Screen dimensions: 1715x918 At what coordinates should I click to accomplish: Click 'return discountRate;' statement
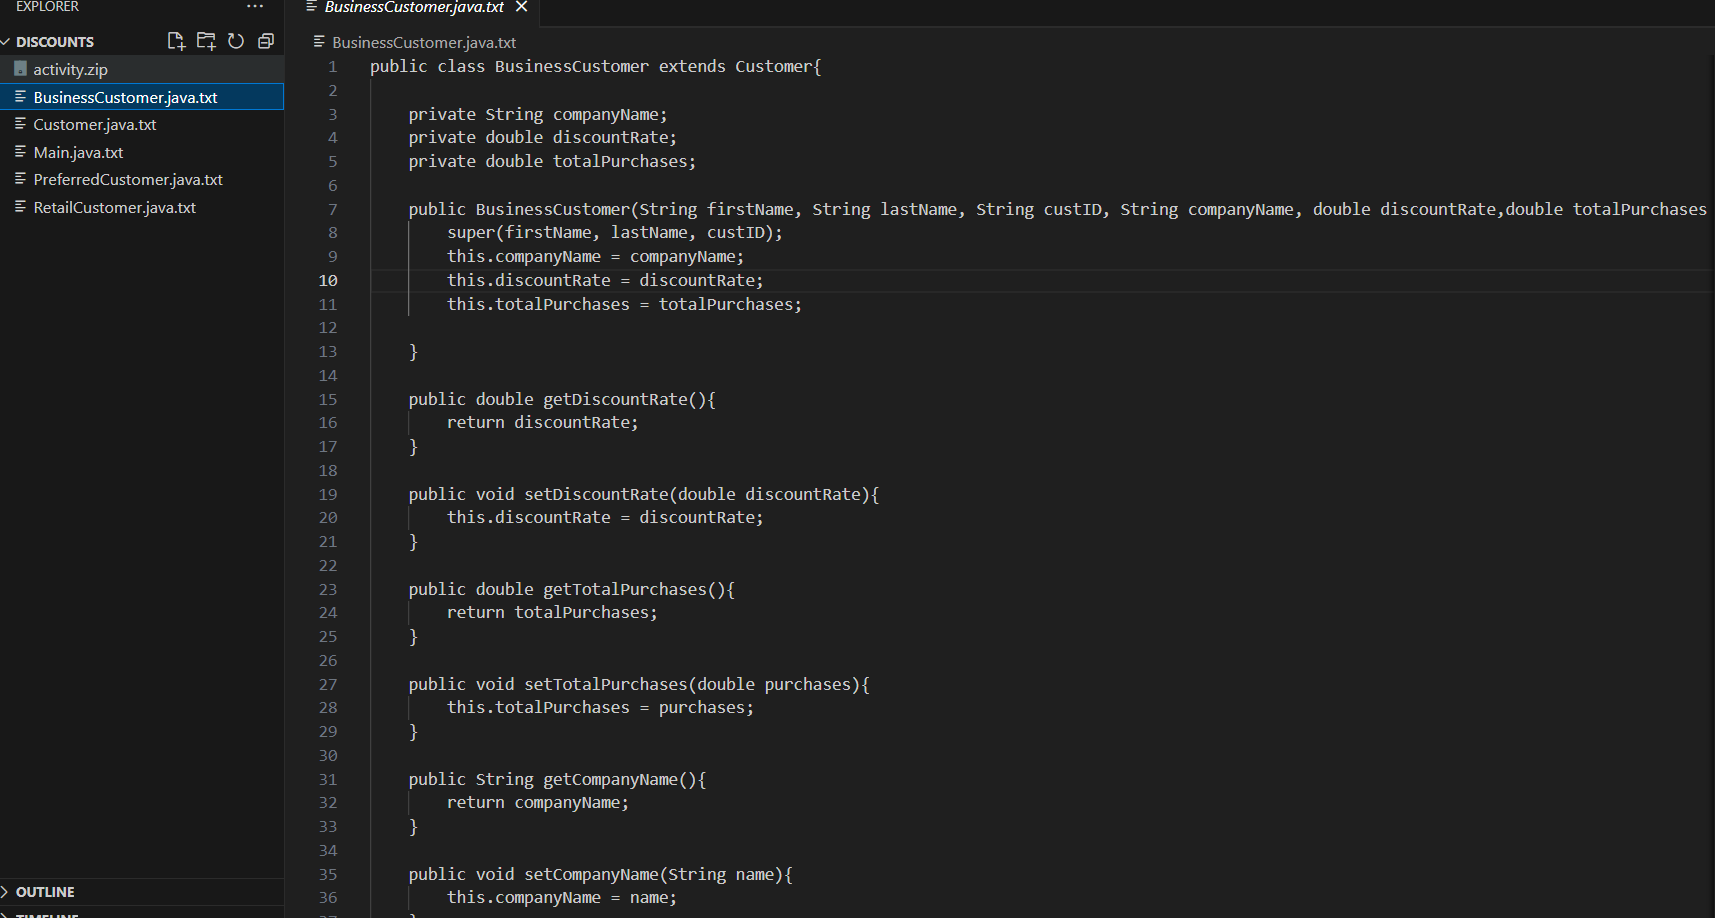click(x=543, y=423)
